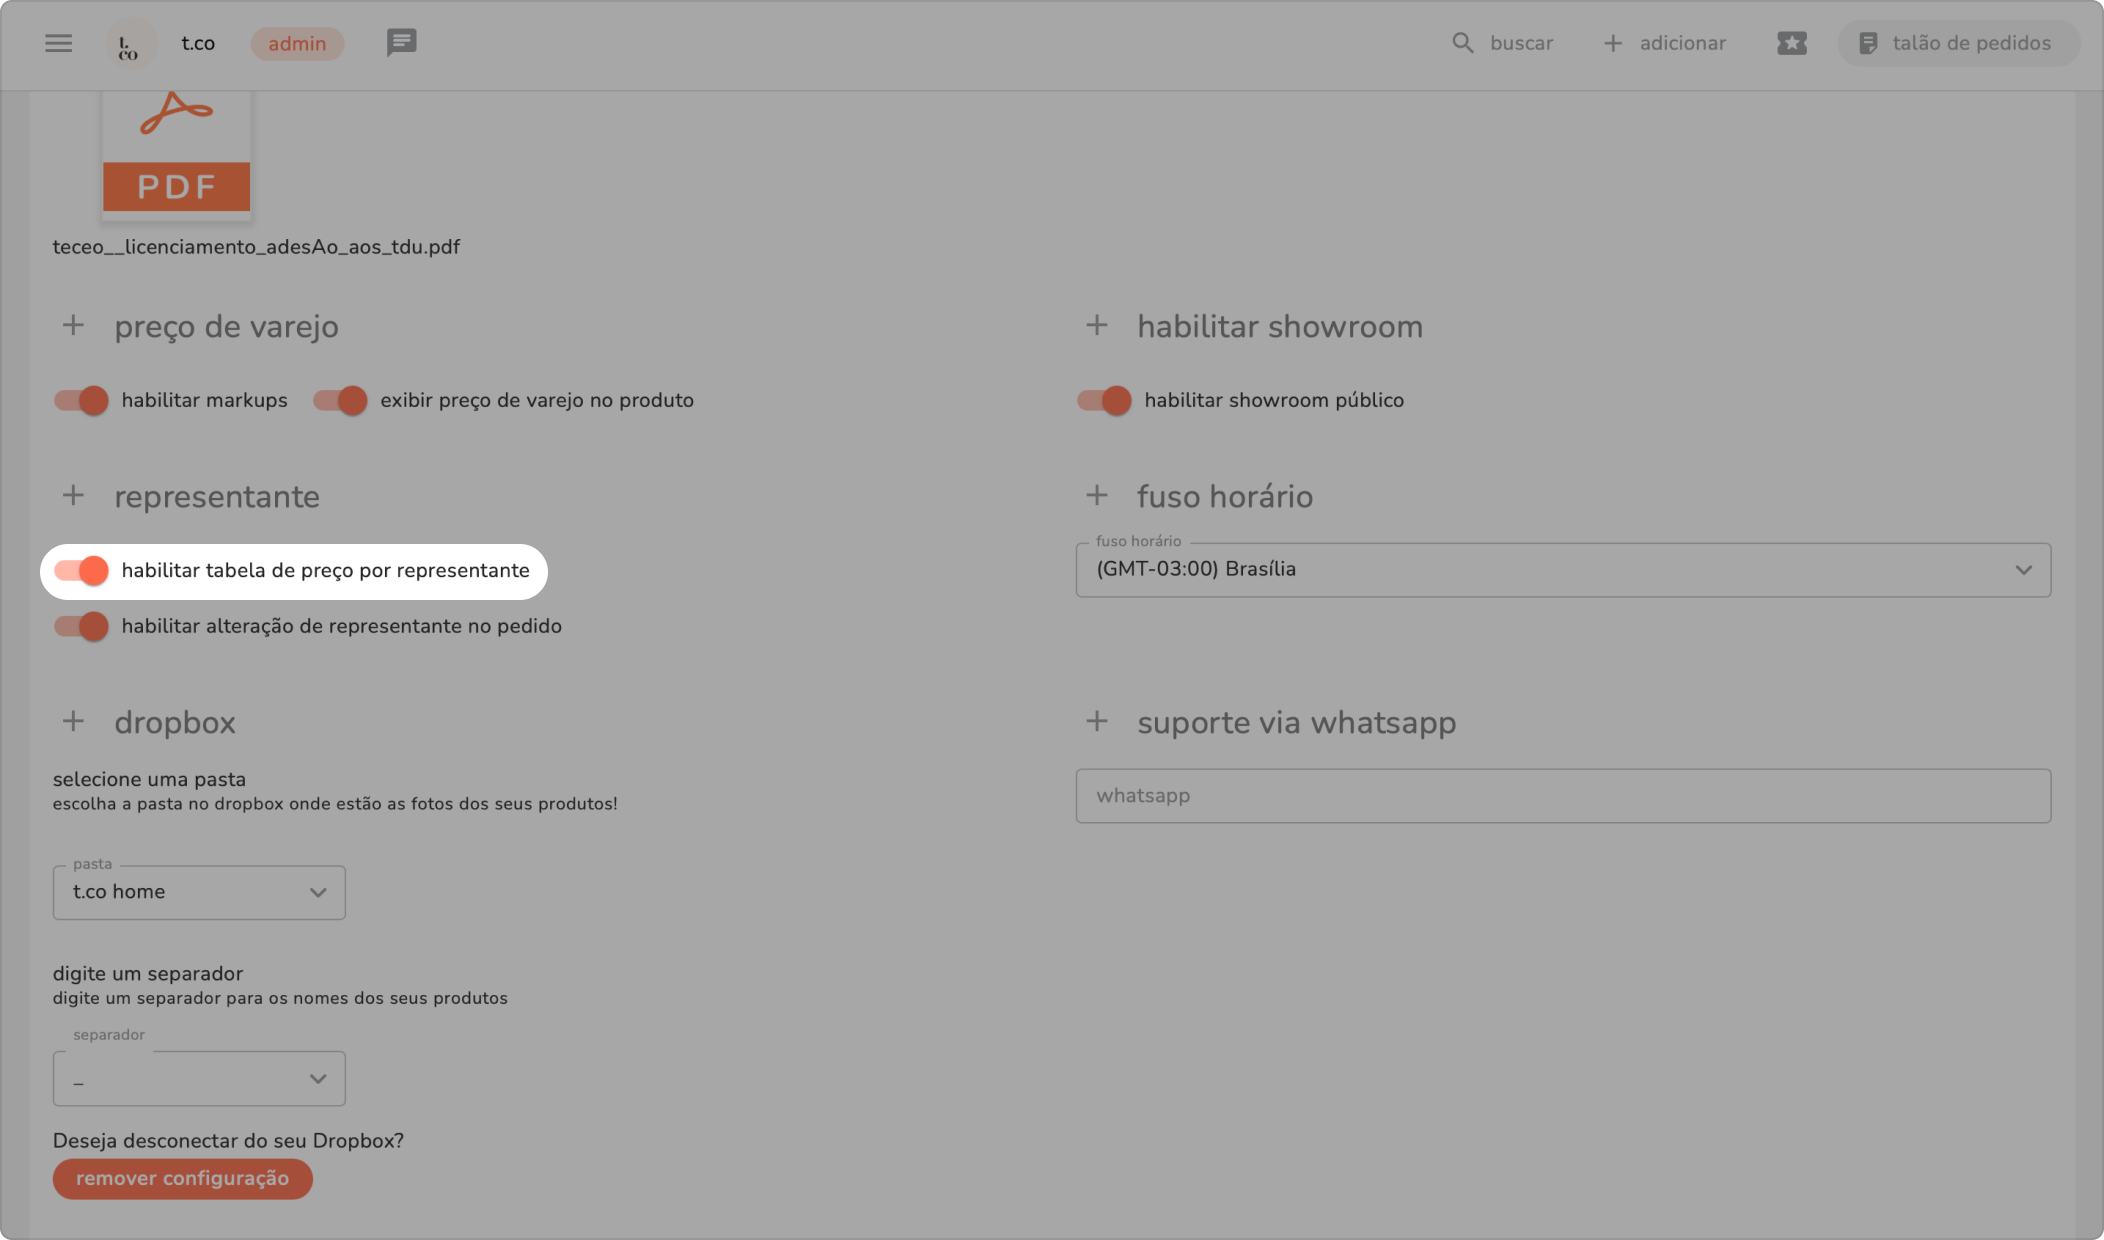Click plus icon beside dropbox heading

click(73, 722)
